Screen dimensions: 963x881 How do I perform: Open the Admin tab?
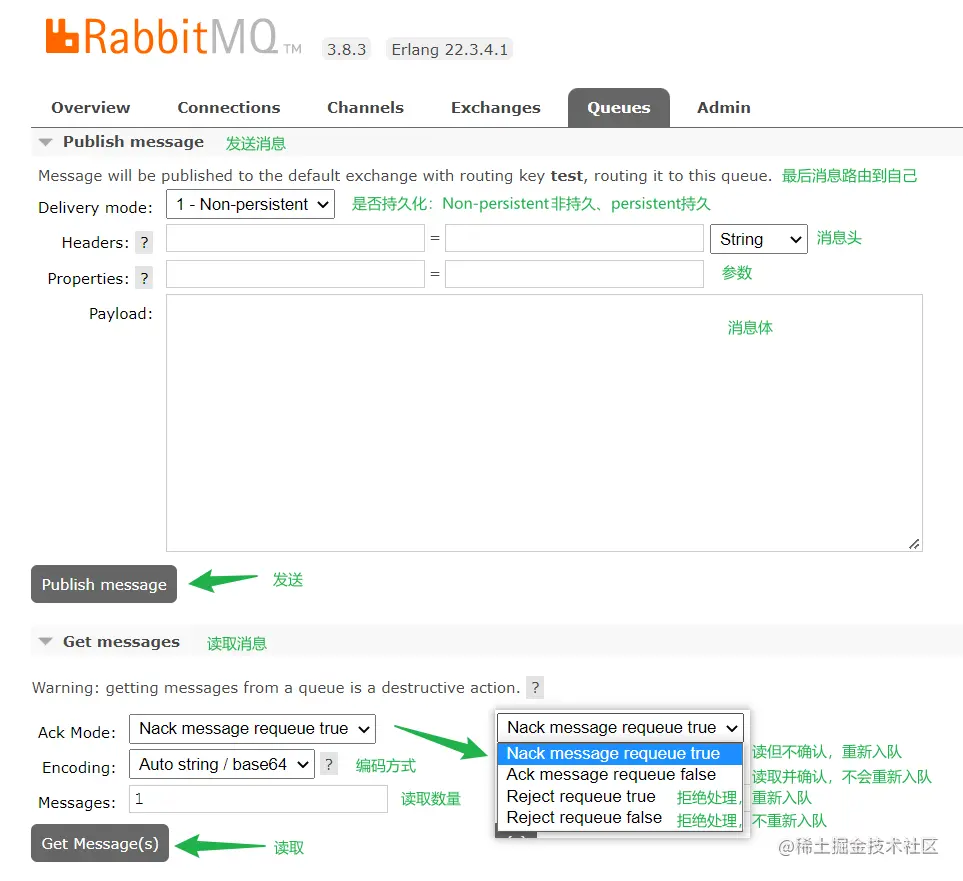tap(723, 108)
